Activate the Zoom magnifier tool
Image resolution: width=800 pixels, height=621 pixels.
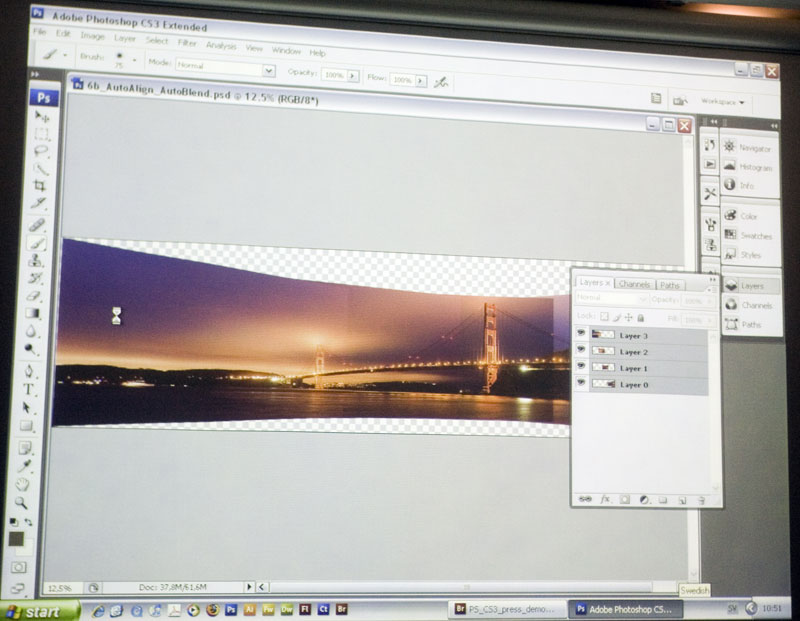(21, 502)
